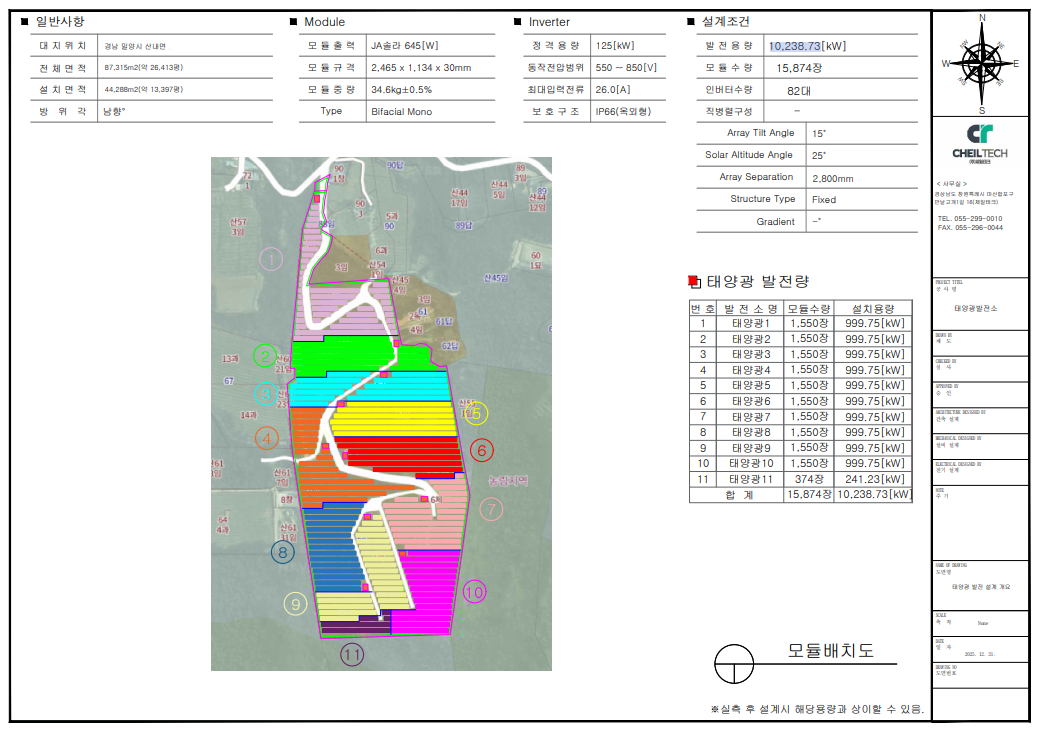Screen dimensions: 1038x731
Task: Click the 모듈배치도 drawing title text
Action: click(830, 651)
